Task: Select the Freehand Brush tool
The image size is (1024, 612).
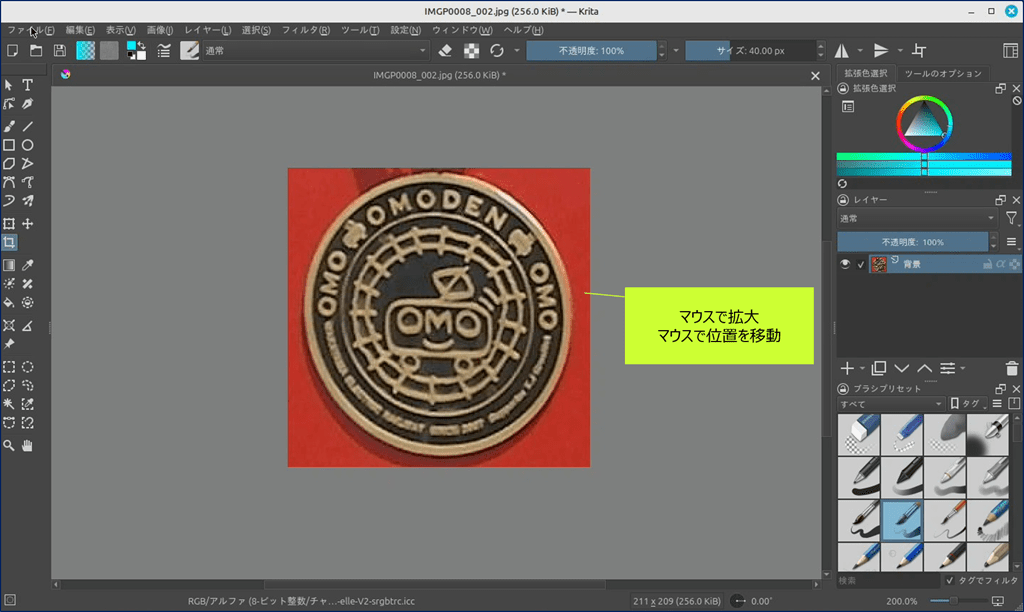Action: coord(9,126)
